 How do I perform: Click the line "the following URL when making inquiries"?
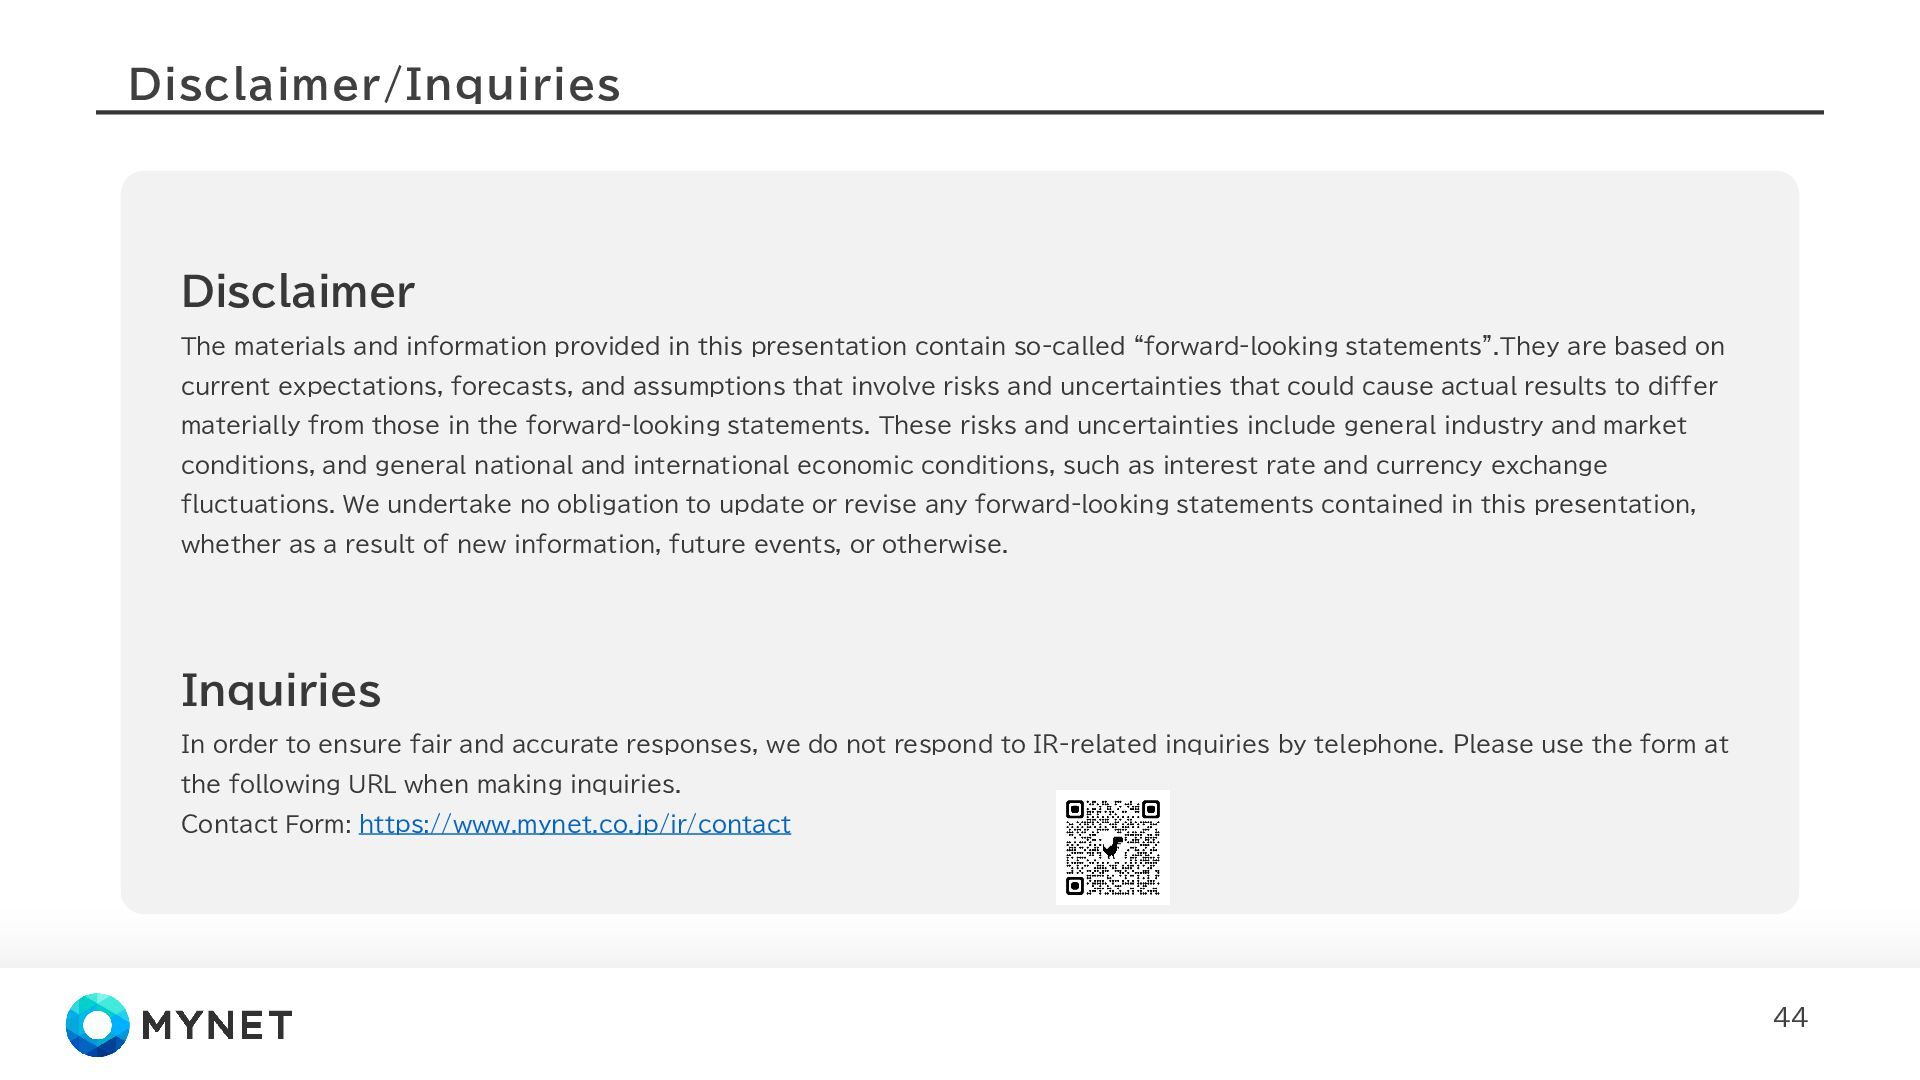tap(431, 784)
